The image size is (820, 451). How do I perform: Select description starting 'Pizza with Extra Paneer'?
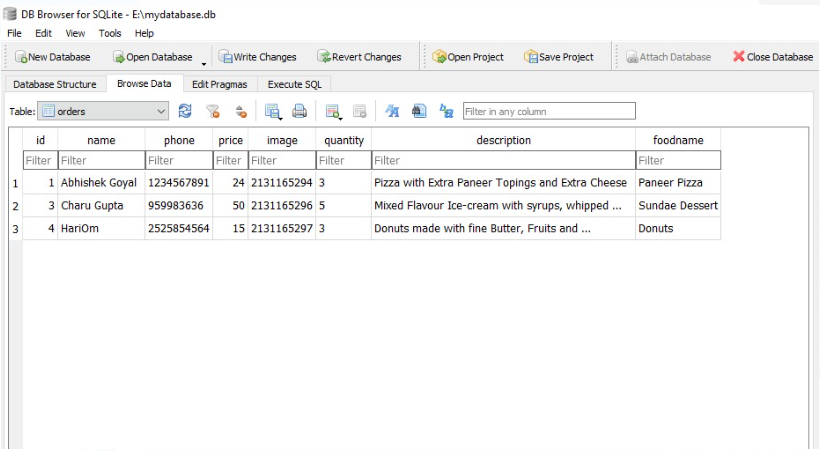[x=504, y=183]
